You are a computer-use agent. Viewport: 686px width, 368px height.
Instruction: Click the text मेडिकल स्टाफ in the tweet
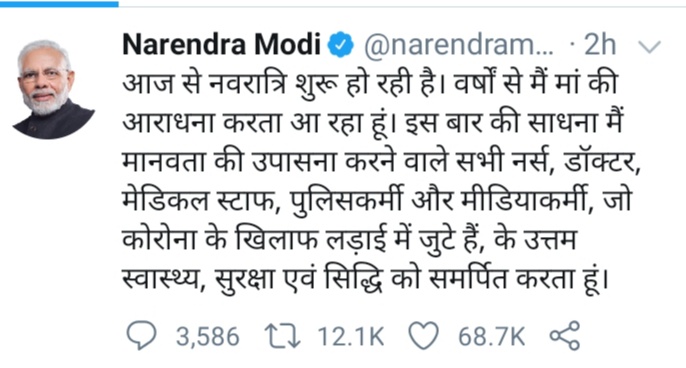(201, 200)
